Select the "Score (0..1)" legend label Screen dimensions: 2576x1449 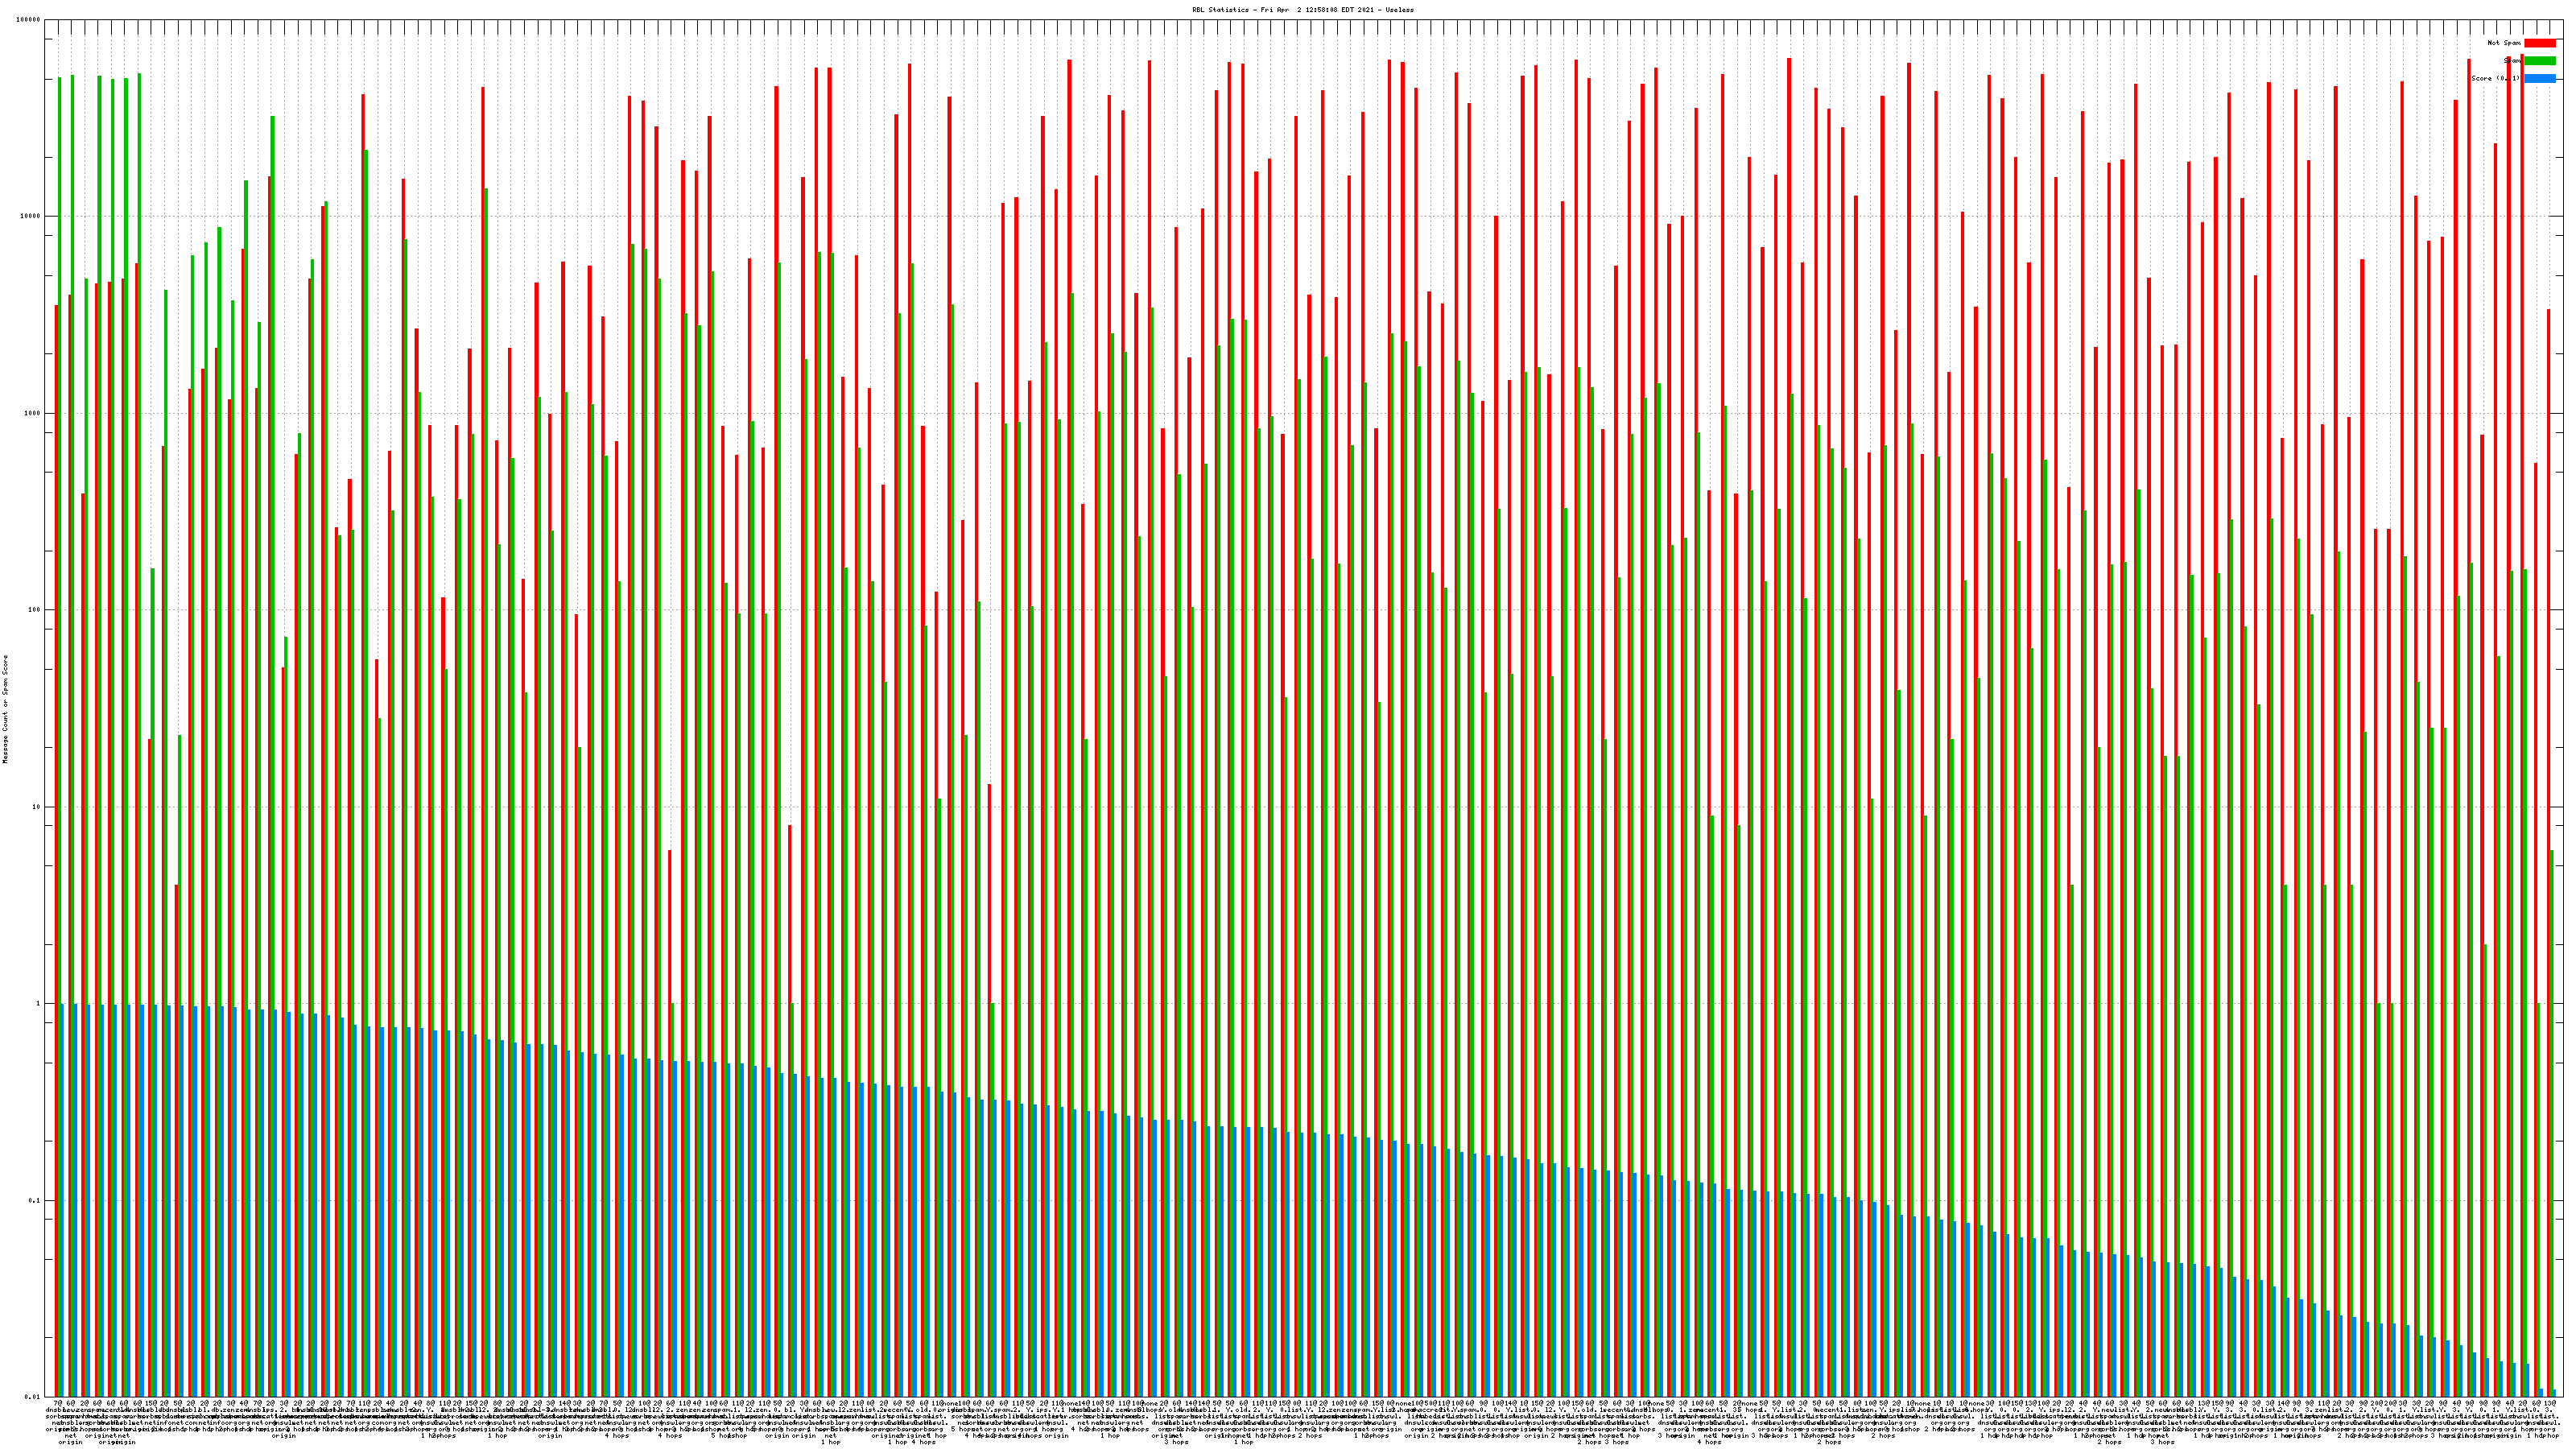coord(2495,78)
